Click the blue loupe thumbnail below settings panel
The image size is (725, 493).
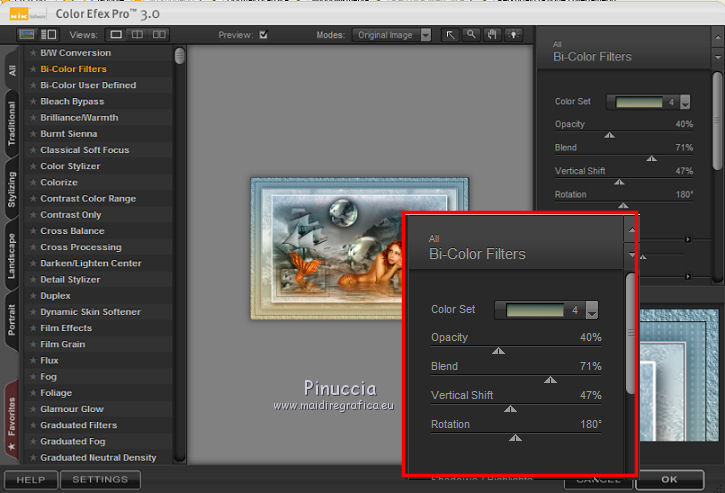click(679, 375)
